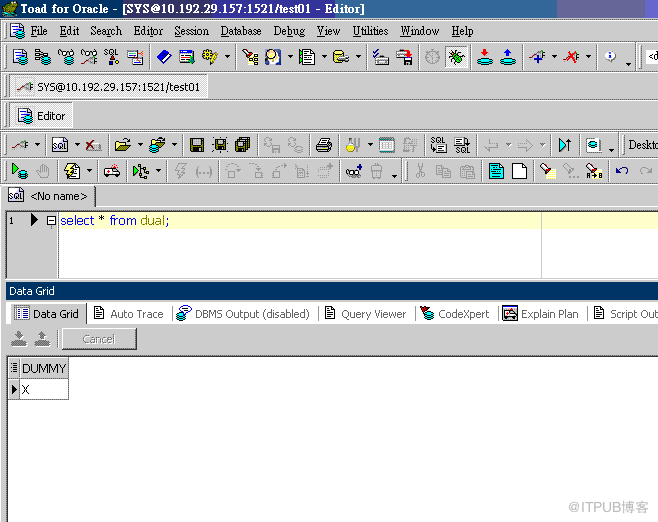Screen dimensions: 658x522
Task: Click the Format SQL icon
Action: (x=439, y=145)
